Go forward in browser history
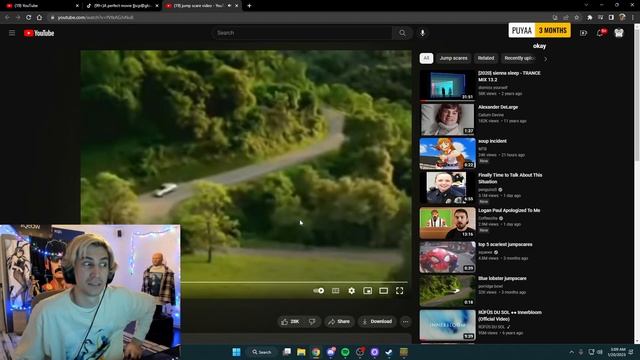 18,18
